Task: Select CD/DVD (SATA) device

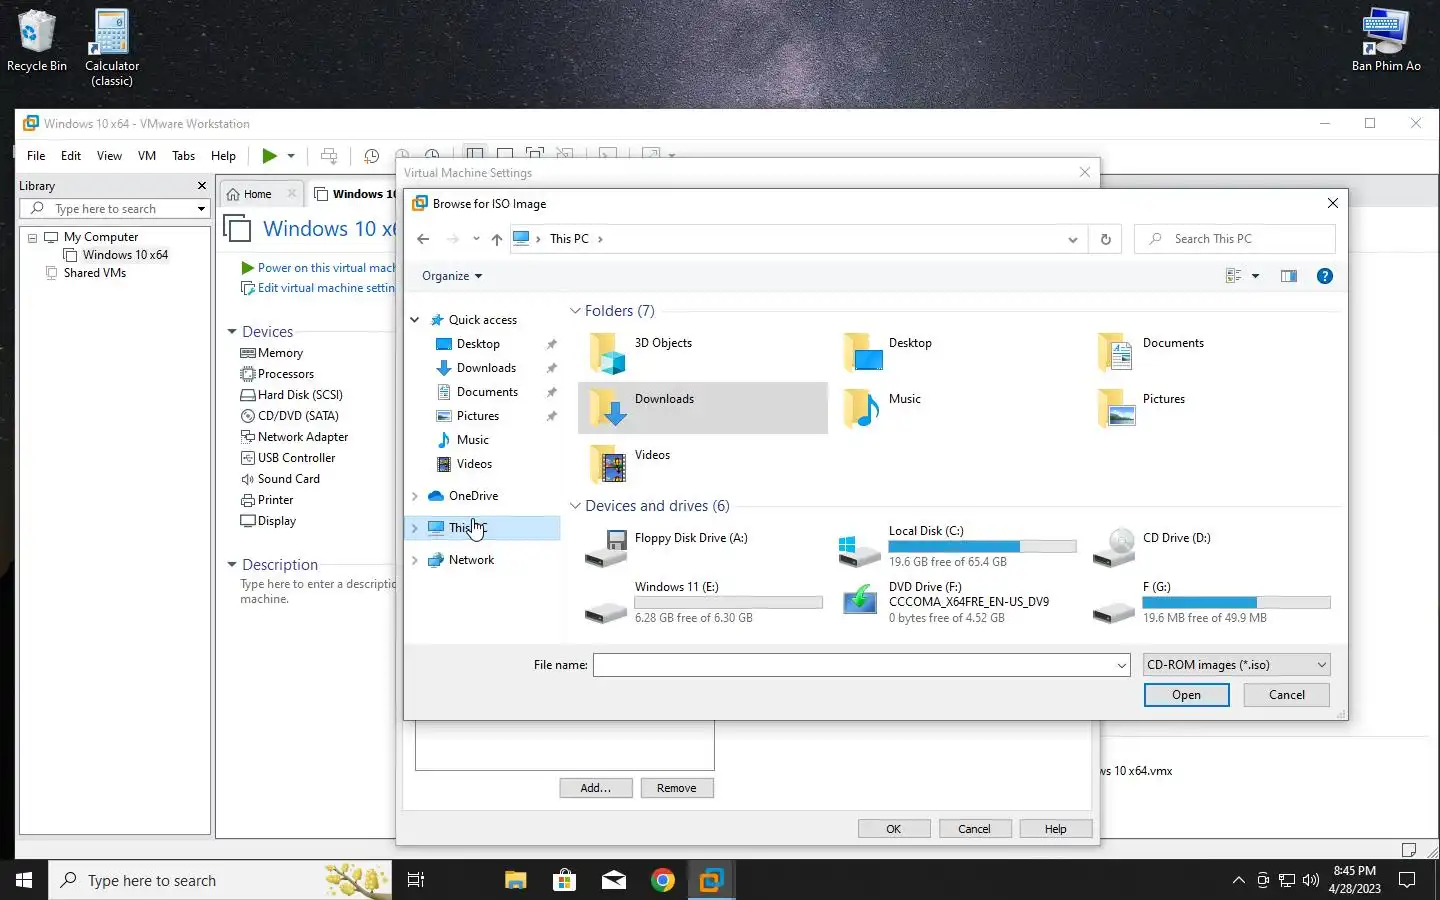Action: coord(298,416)
